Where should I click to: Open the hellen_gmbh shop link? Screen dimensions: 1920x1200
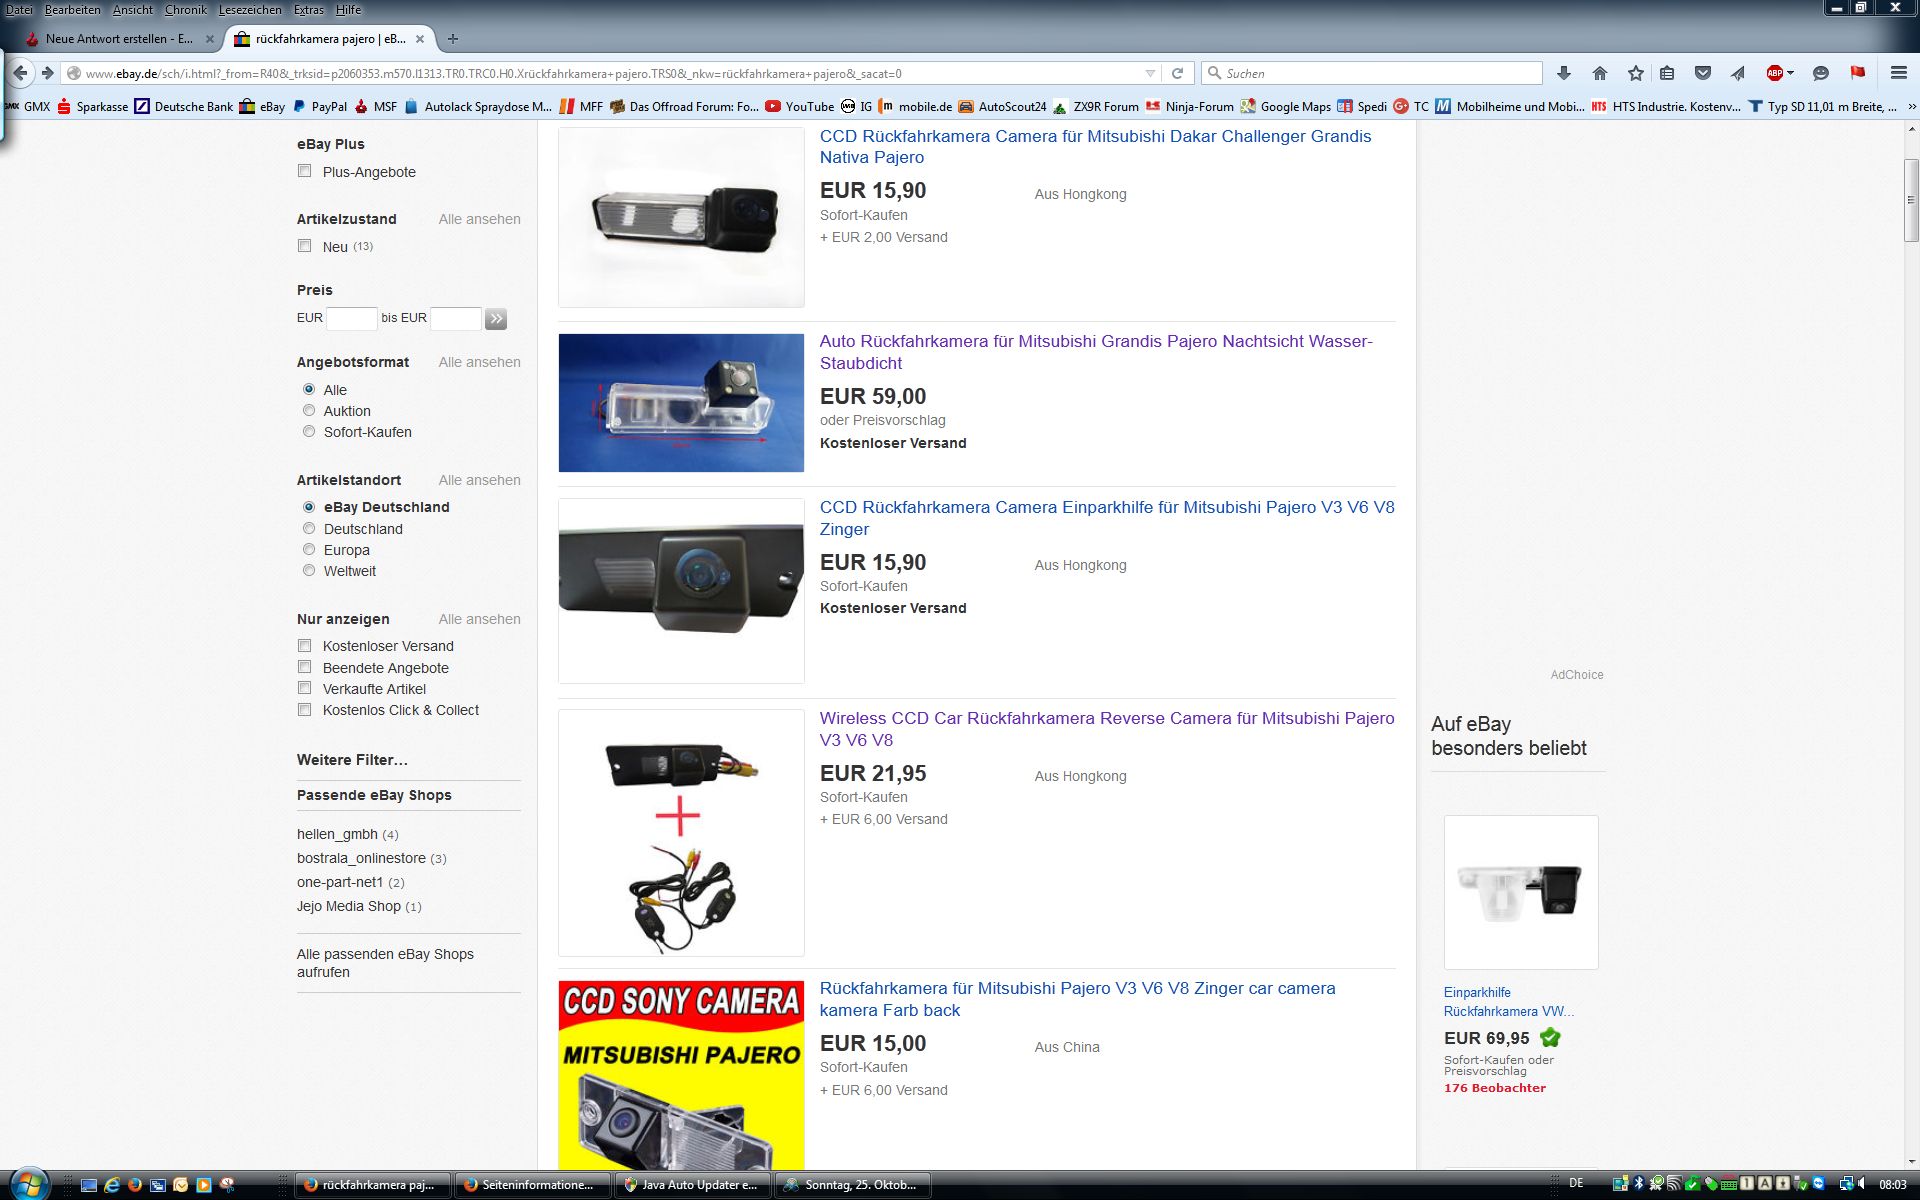tap(337, 834)
